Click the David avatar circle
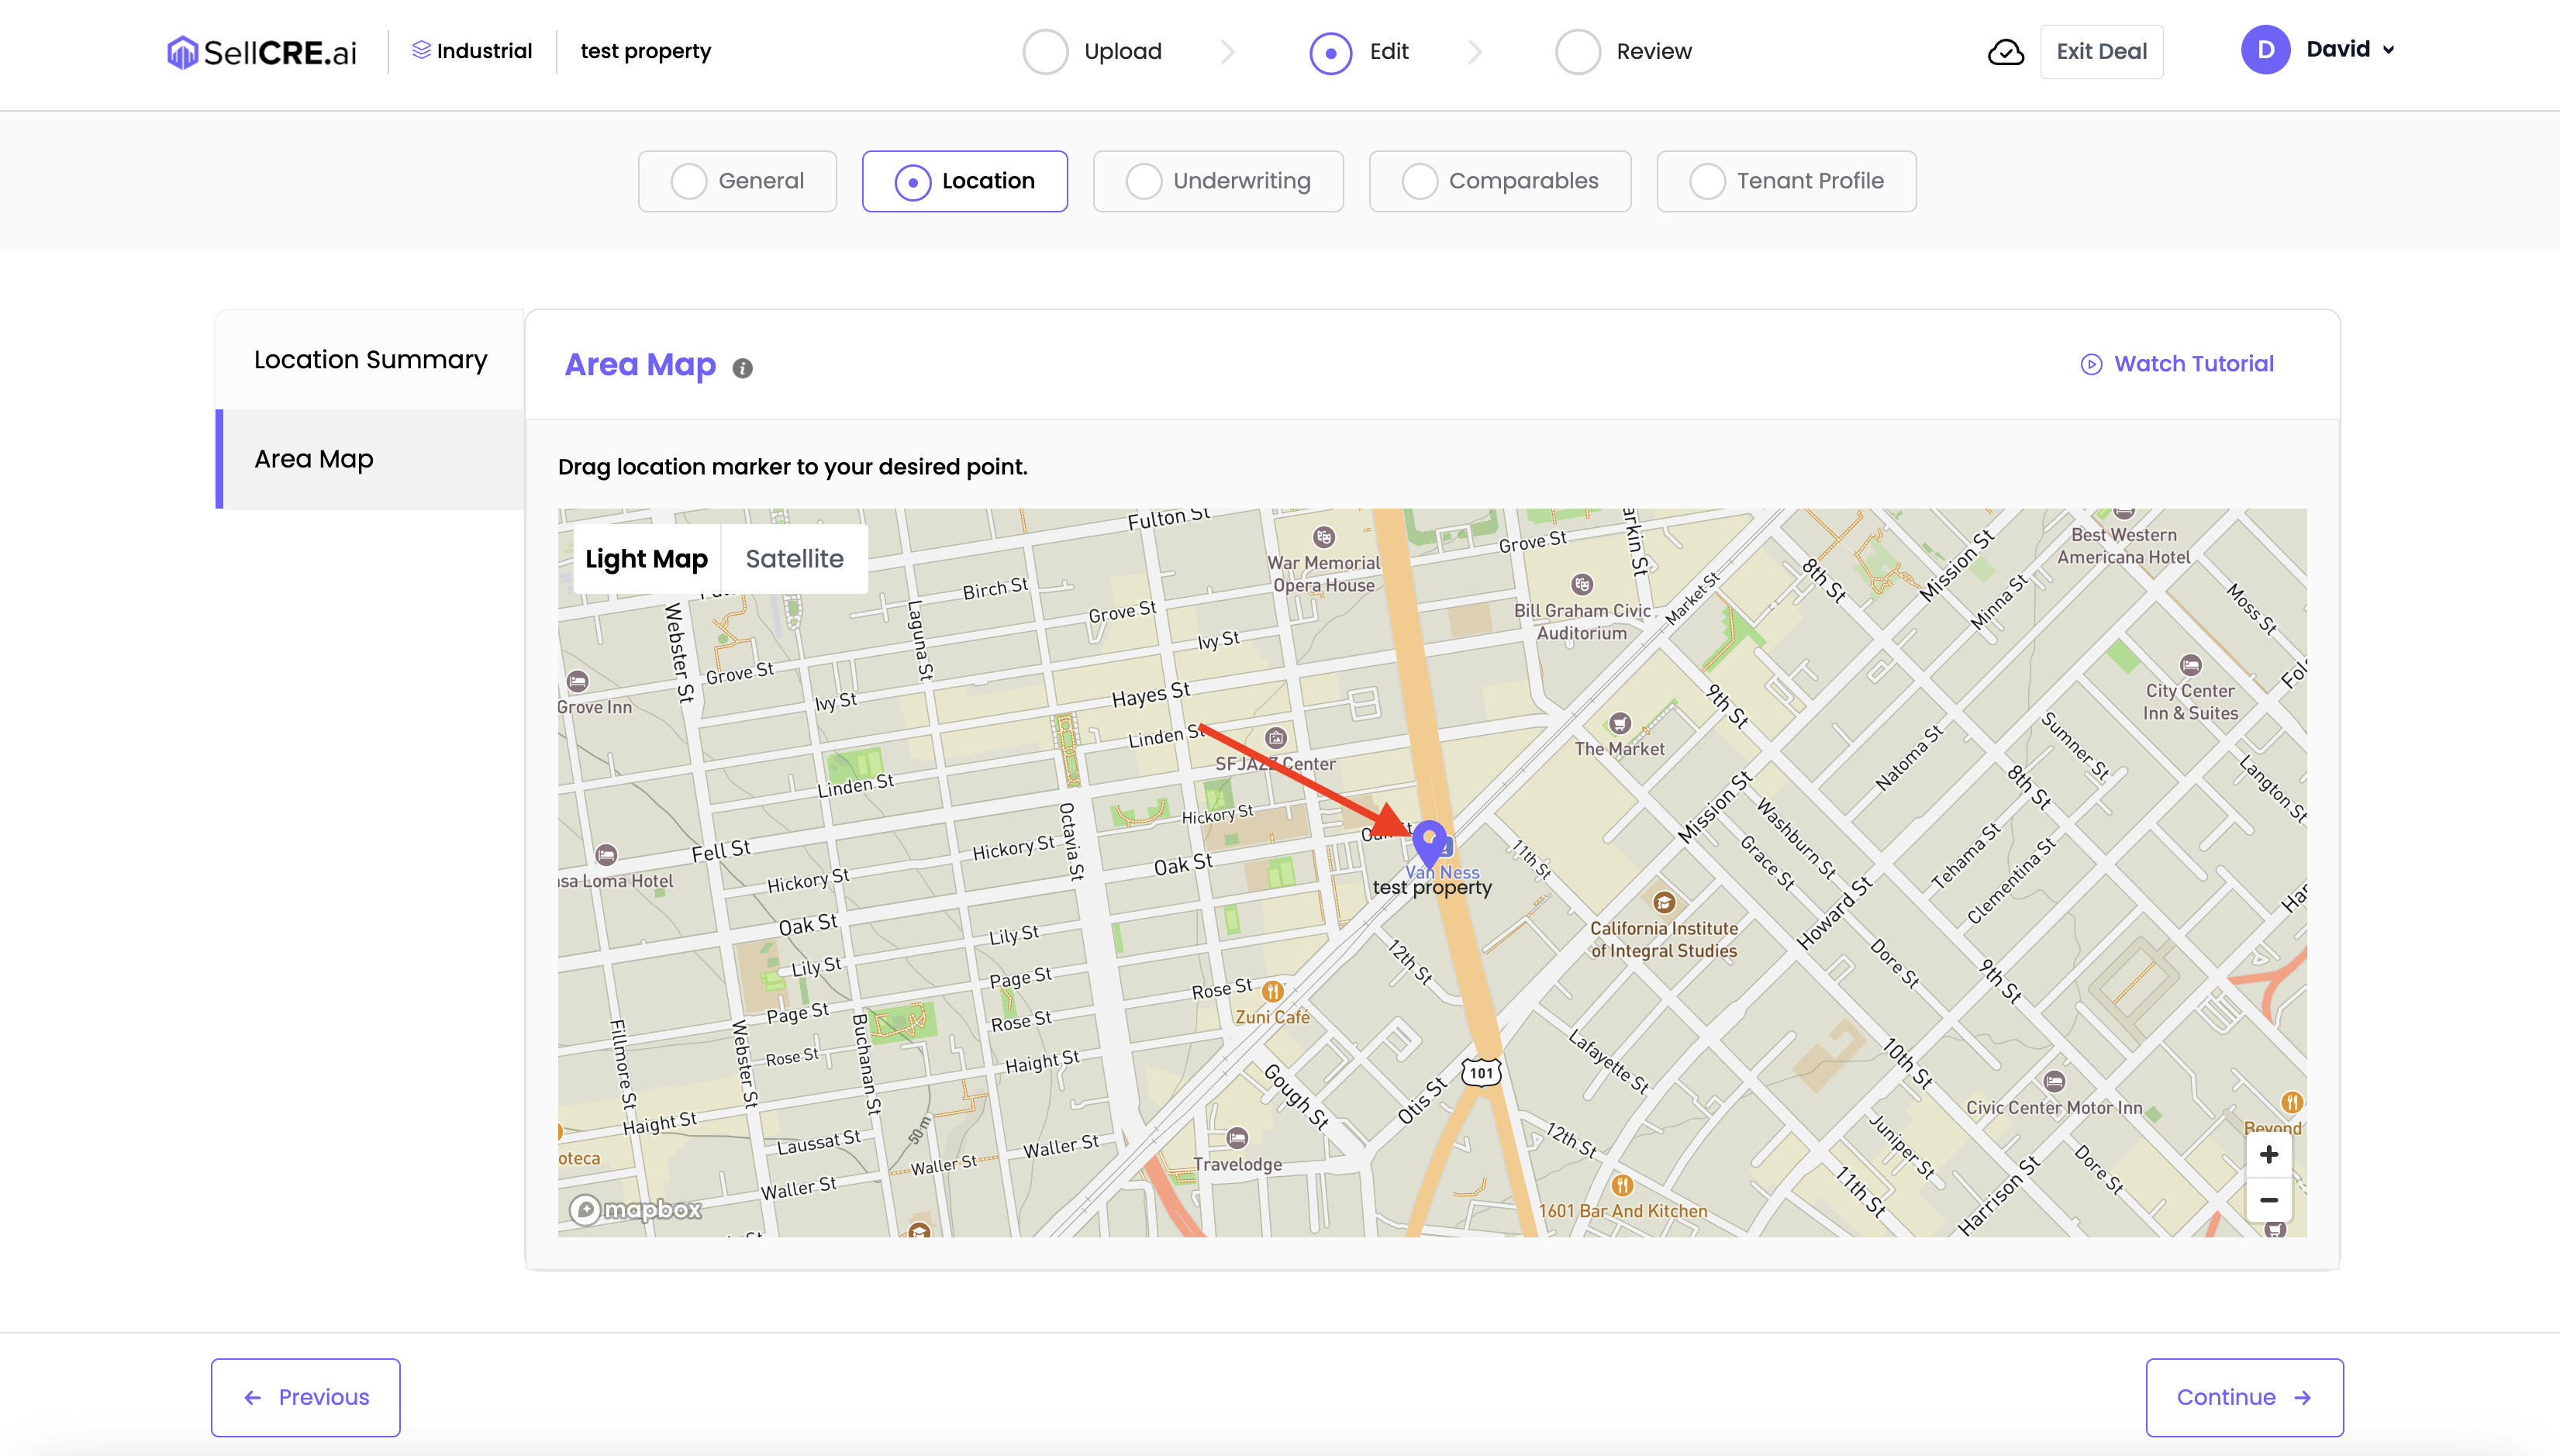The width and height of the screenshot is (2560, 1456). pyautogui.click(x=2265, y=50)
